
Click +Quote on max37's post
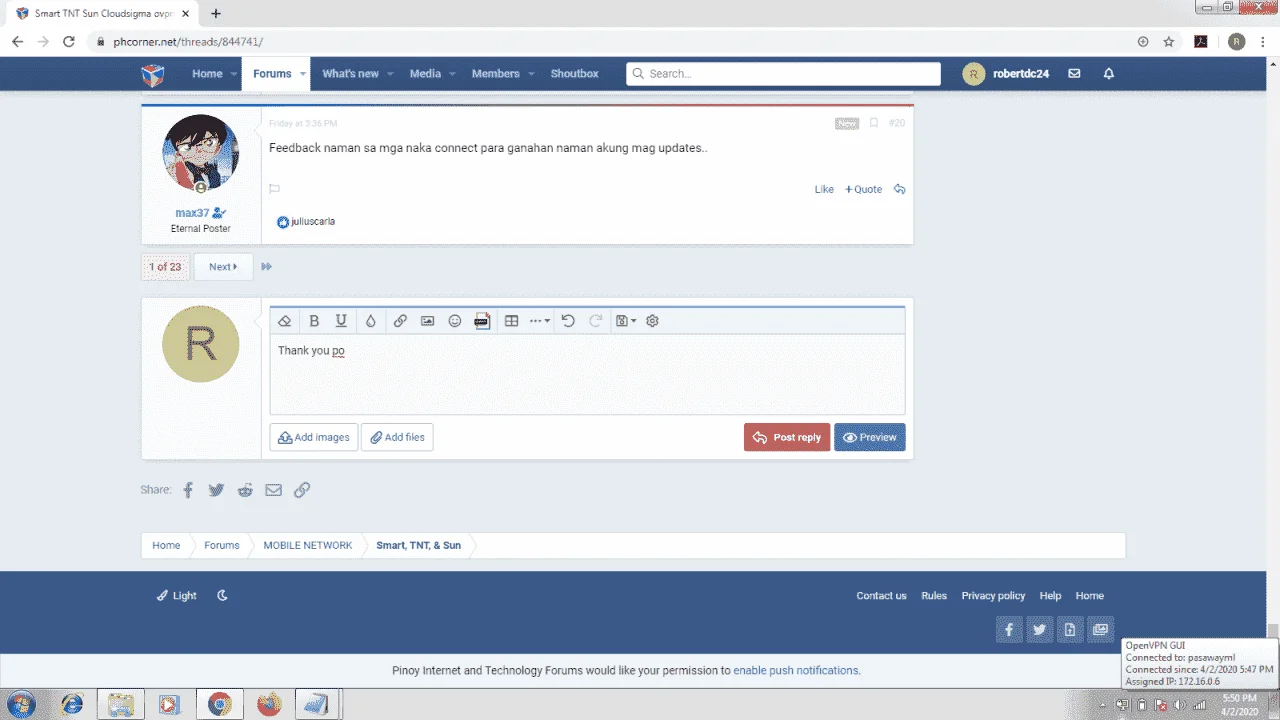pos(864,189)
